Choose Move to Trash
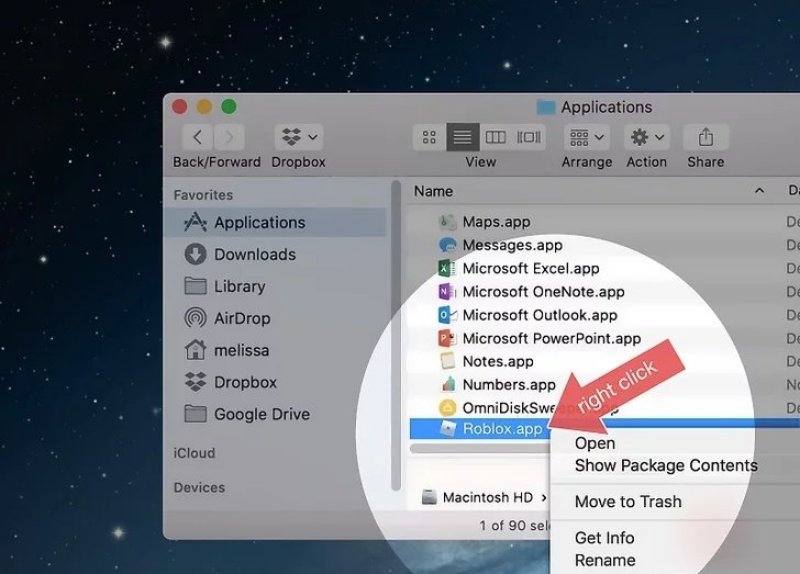This screenshot has height=574, width=800. 629,502
